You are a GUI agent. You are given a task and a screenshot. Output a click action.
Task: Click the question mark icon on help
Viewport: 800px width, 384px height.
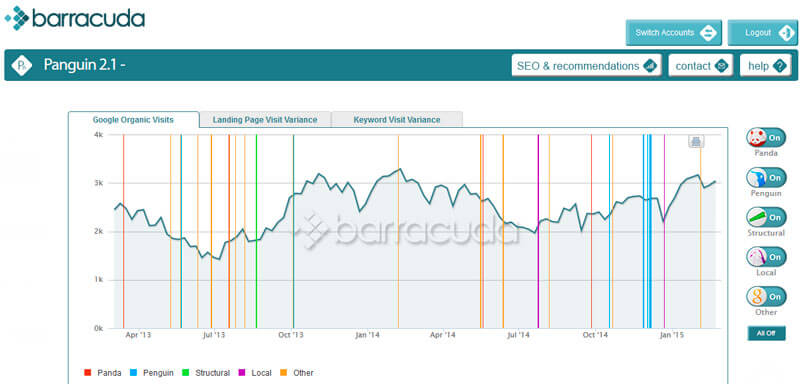[779, 66]
